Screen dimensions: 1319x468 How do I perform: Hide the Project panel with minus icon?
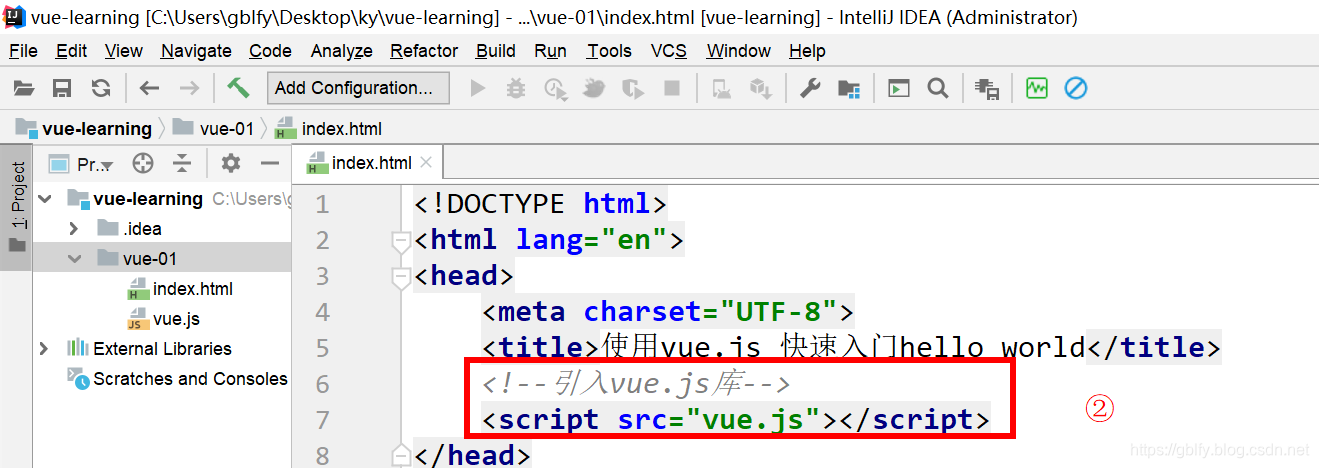(x=270, y=163)
